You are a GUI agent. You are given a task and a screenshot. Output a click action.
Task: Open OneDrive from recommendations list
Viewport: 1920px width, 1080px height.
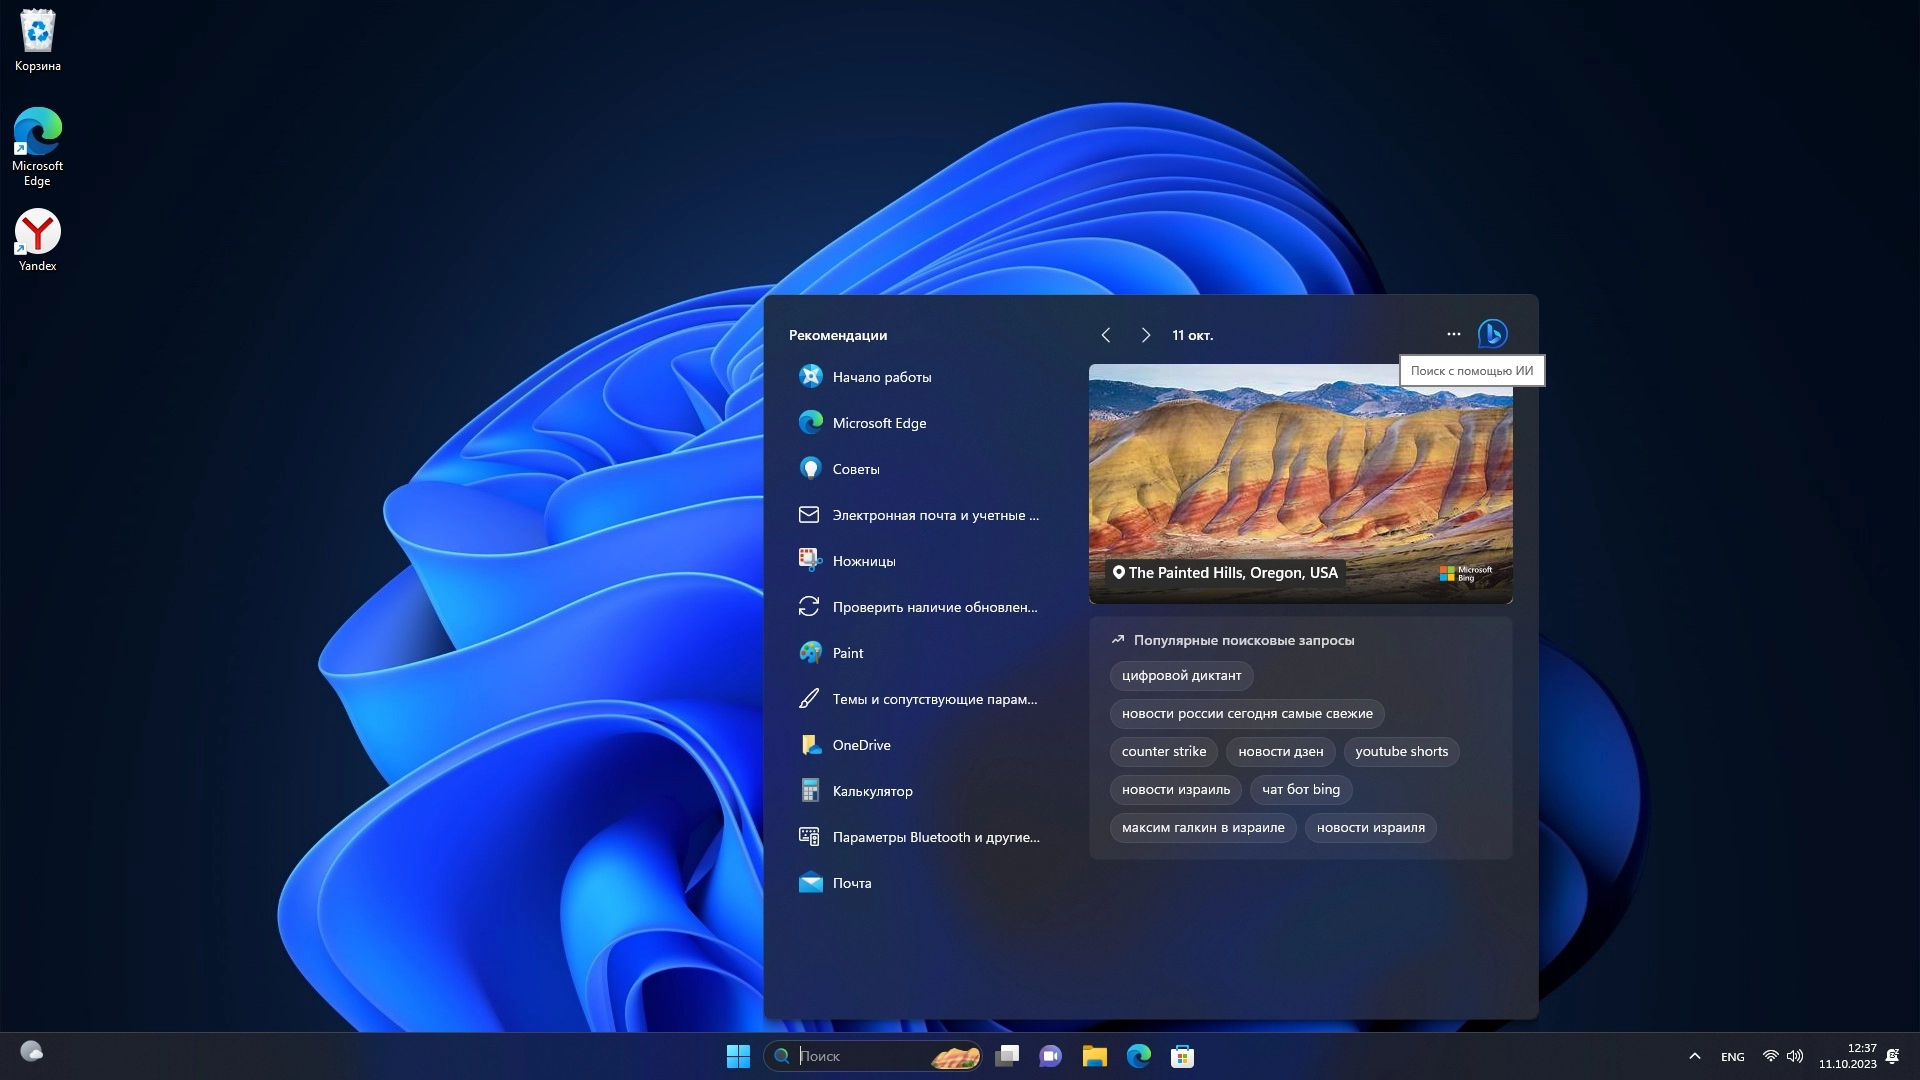coord(861,745)
